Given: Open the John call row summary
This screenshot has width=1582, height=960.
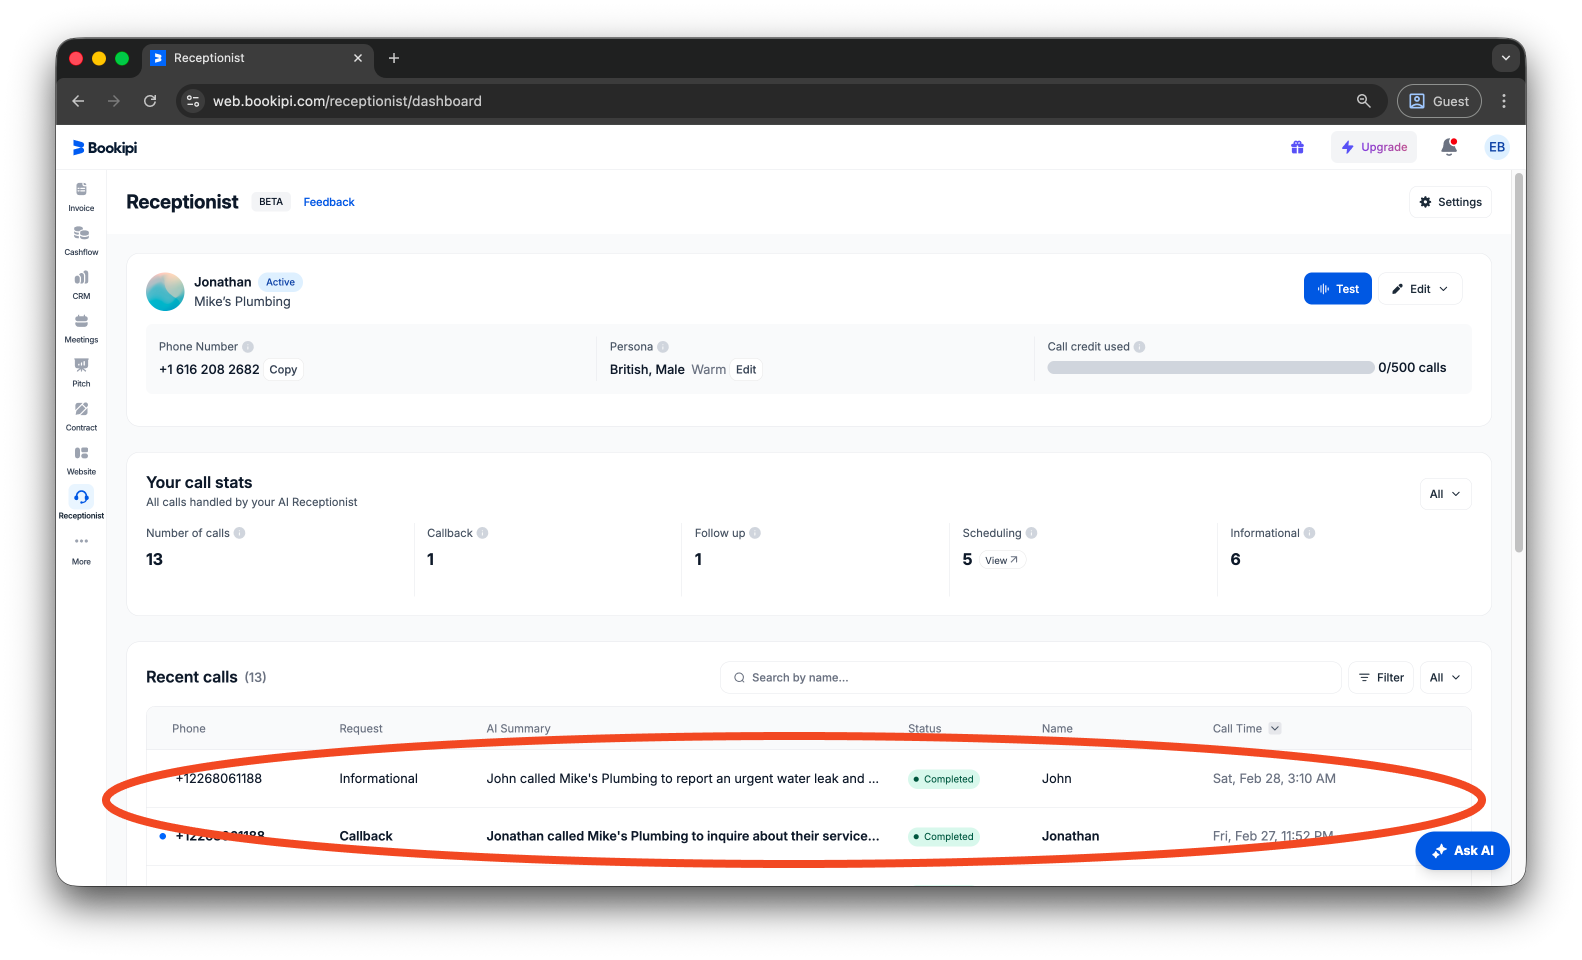Looking at the screenshot, I should point(683,778).
